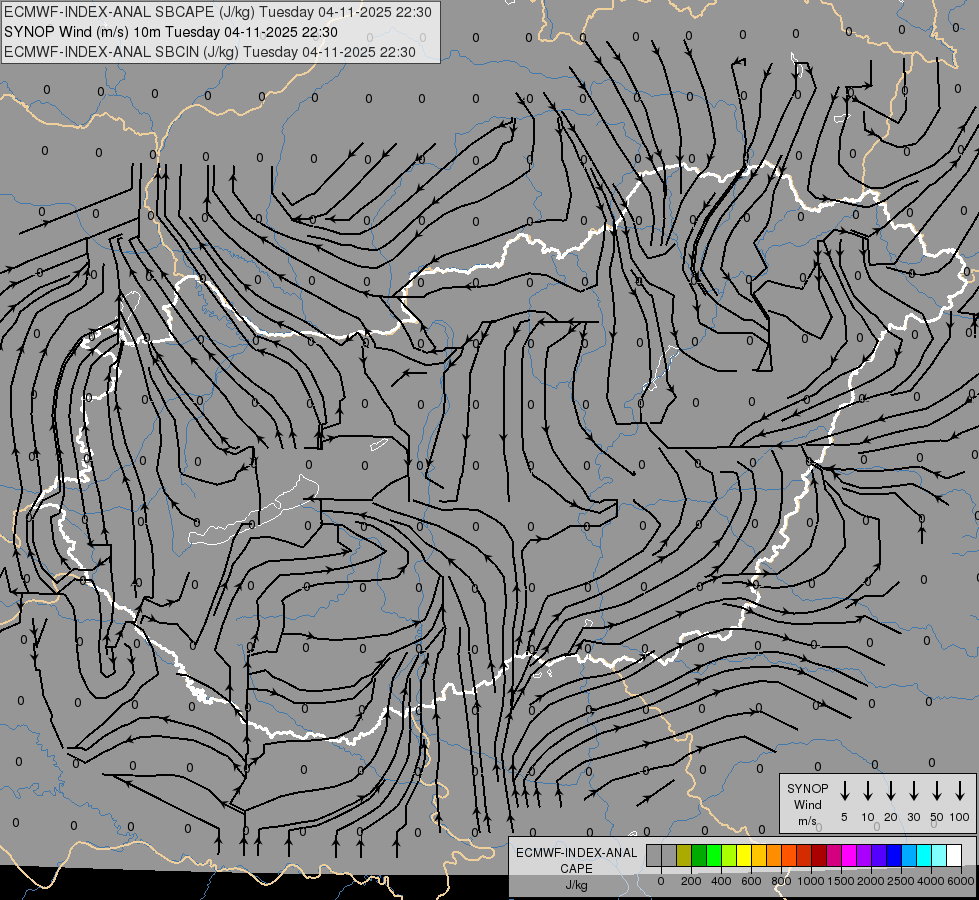Click the J/kg unit in CAPE legend
The height and width of the screenshot is (900, 979).
[576, 885]
